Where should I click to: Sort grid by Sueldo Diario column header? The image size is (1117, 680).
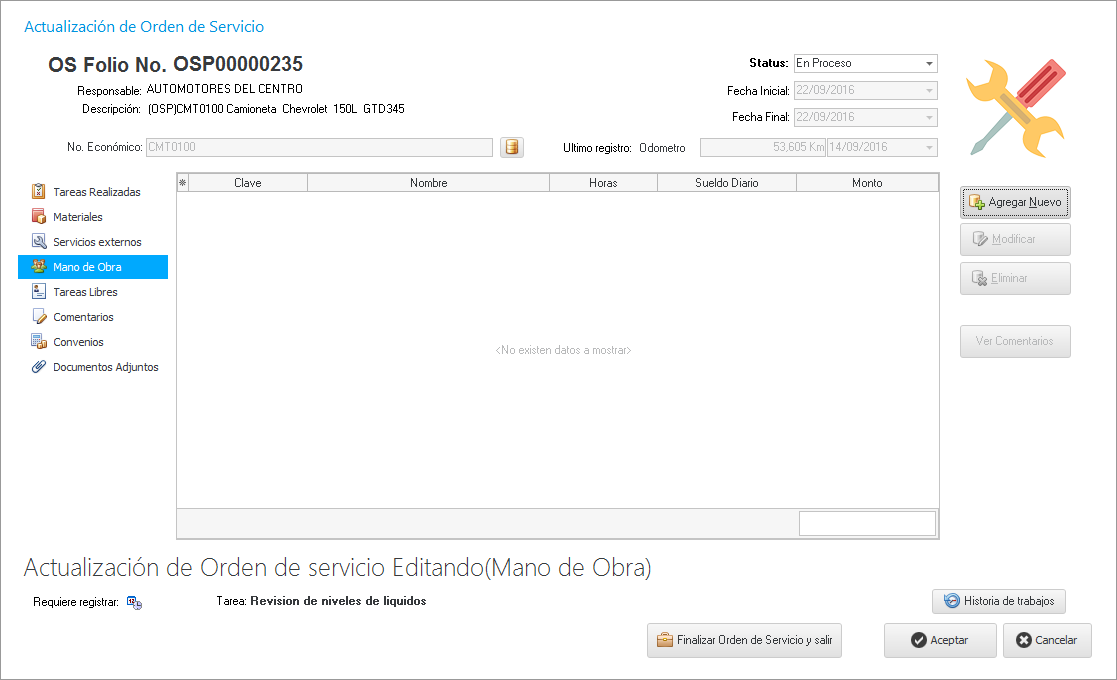point(726,183)
